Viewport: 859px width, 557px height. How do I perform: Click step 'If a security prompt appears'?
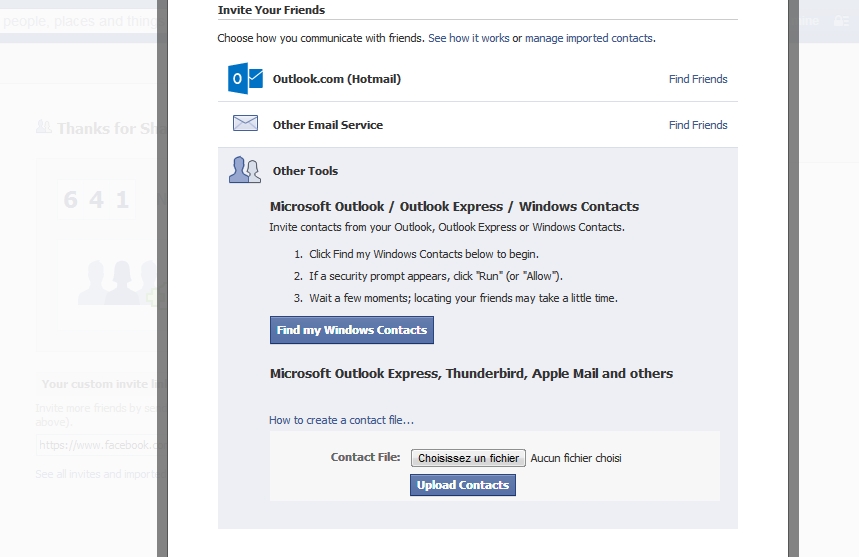click(436, 276)
